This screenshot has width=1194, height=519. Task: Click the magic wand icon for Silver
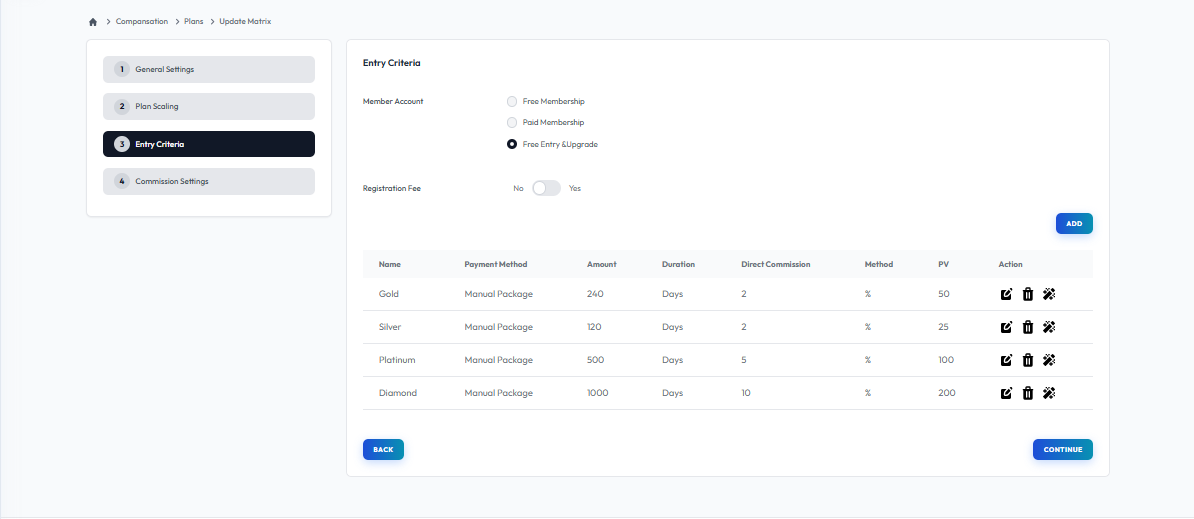click(x=1049, y=327)
